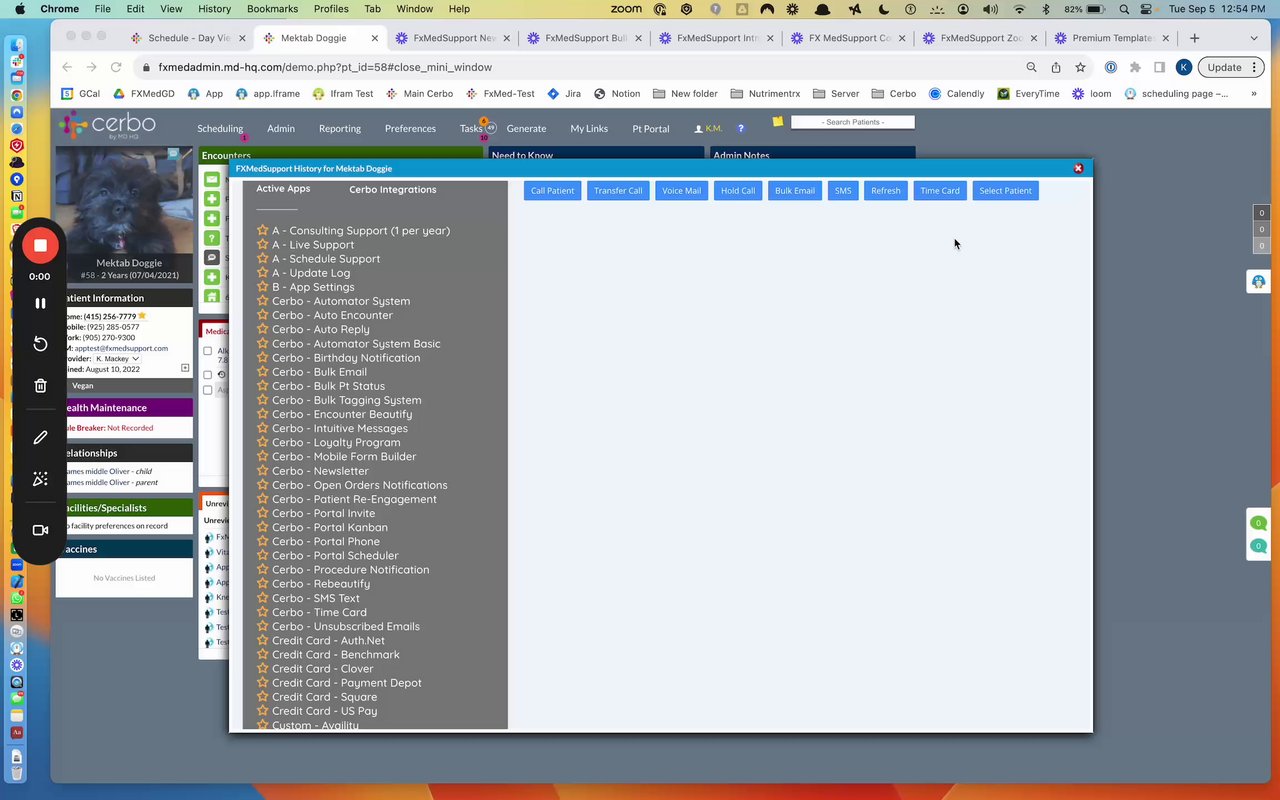
Task: Click the Hold Call button
Action: tap(738, 190)
